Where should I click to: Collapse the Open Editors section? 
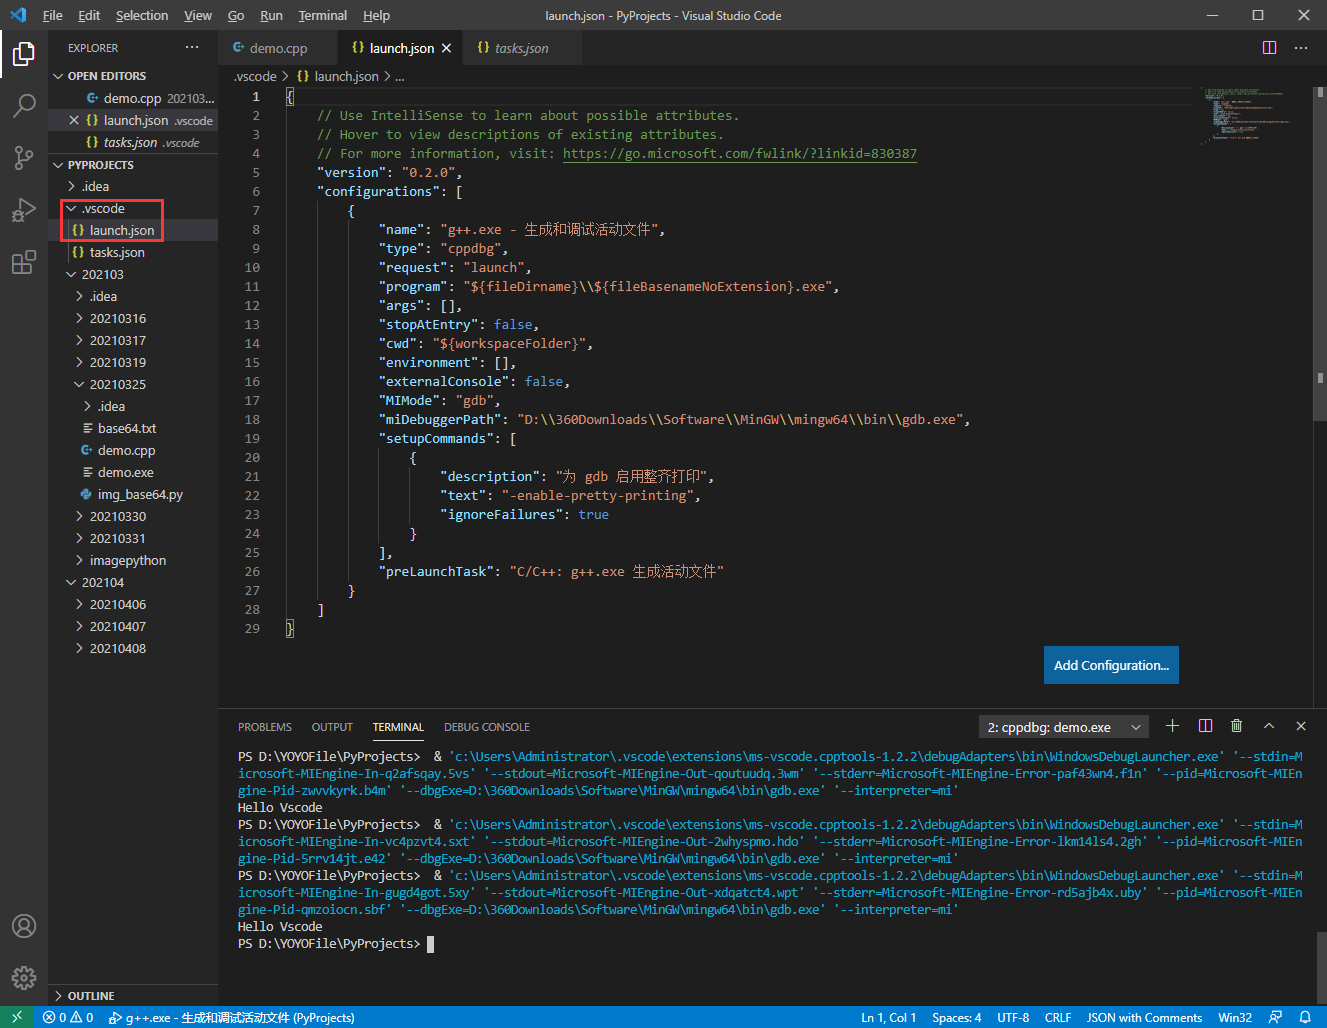coord(106,76)
